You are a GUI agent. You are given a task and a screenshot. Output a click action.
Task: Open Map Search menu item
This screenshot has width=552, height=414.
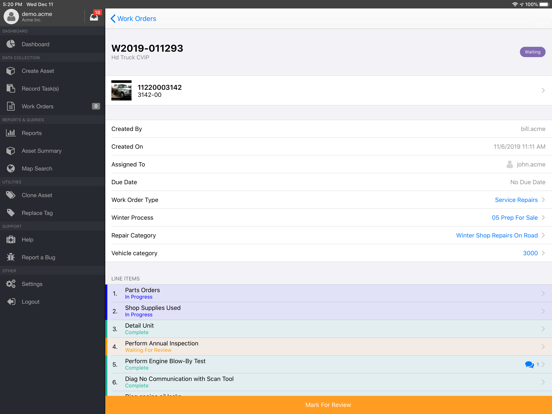point(52,168)
